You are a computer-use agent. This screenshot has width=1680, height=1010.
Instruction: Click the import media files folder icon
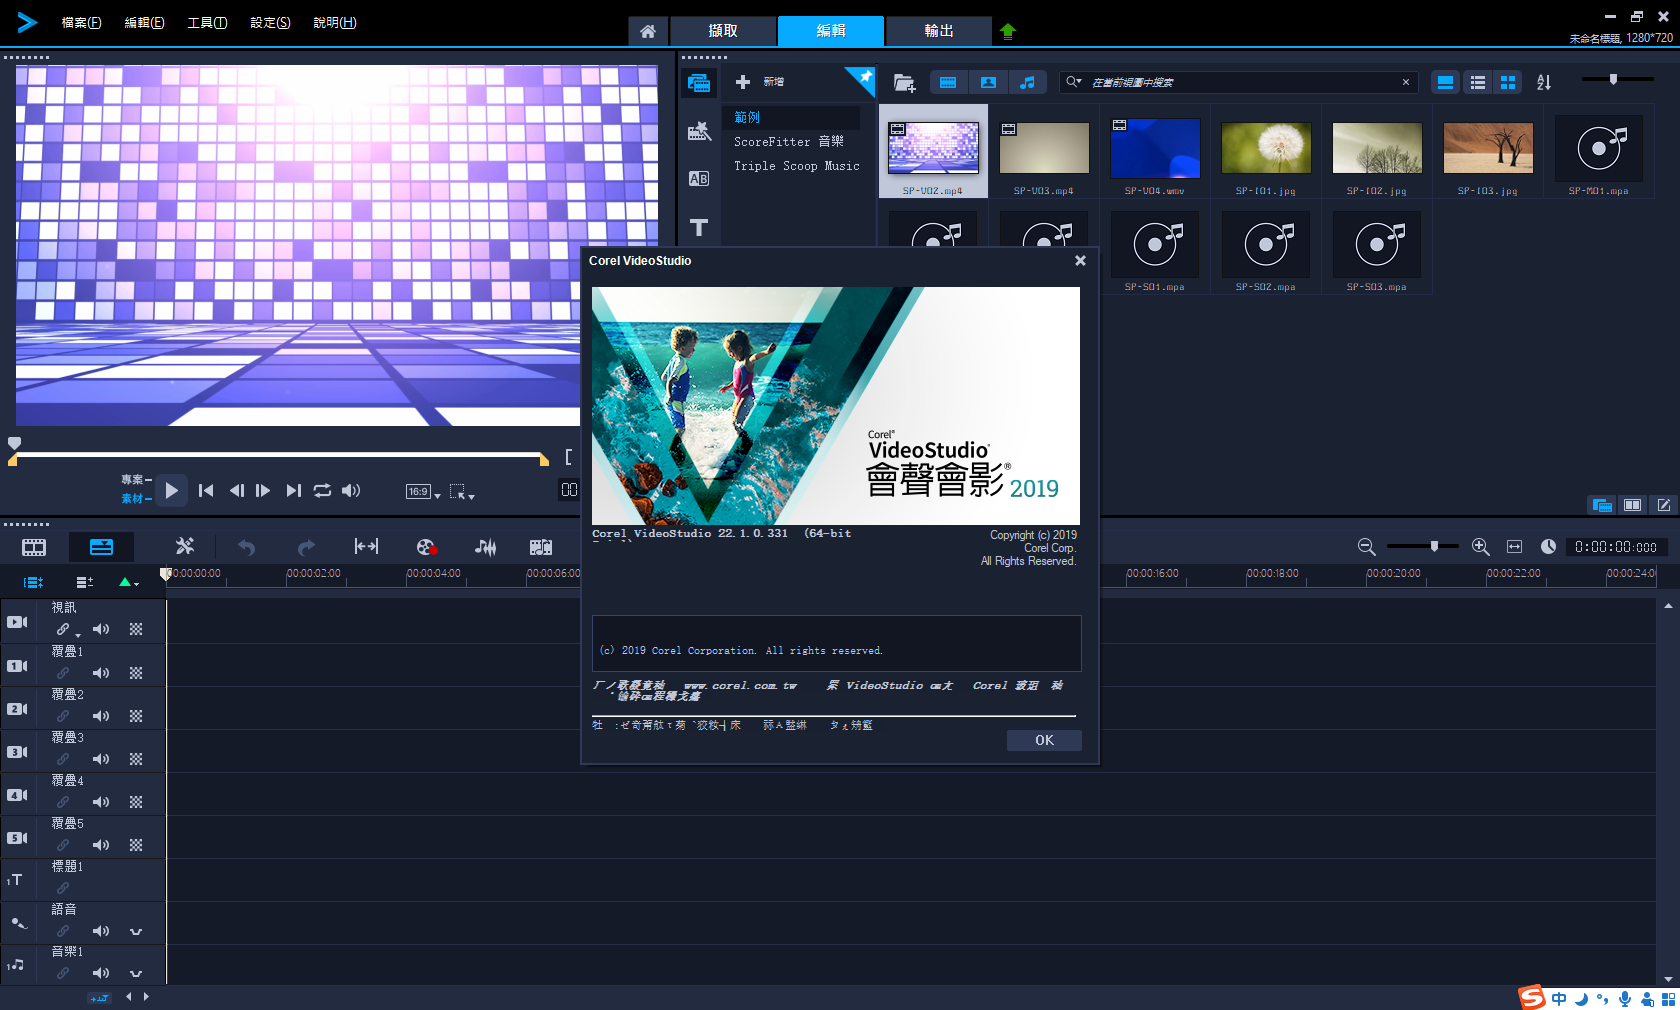904,83
